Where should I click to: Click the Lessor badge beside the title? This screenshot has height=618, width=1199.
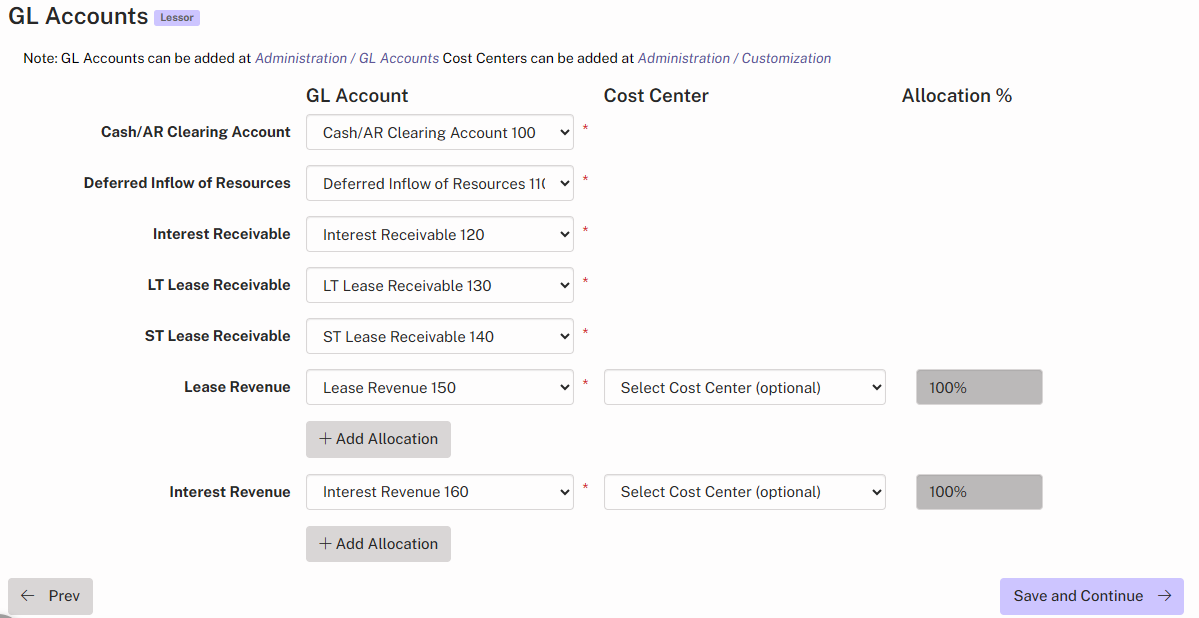[177, 18]
